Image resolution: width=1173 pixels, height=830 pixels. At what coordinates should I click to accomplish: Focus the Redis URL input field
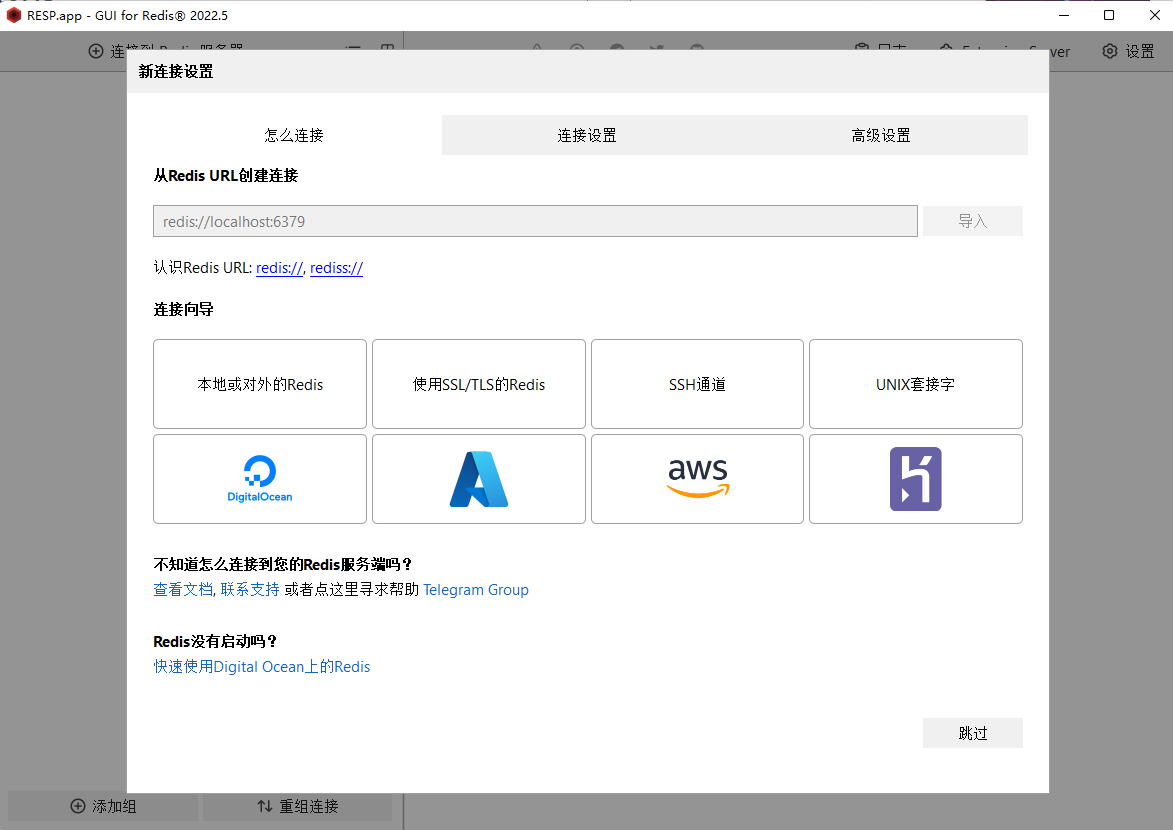[x=535, y=221]
